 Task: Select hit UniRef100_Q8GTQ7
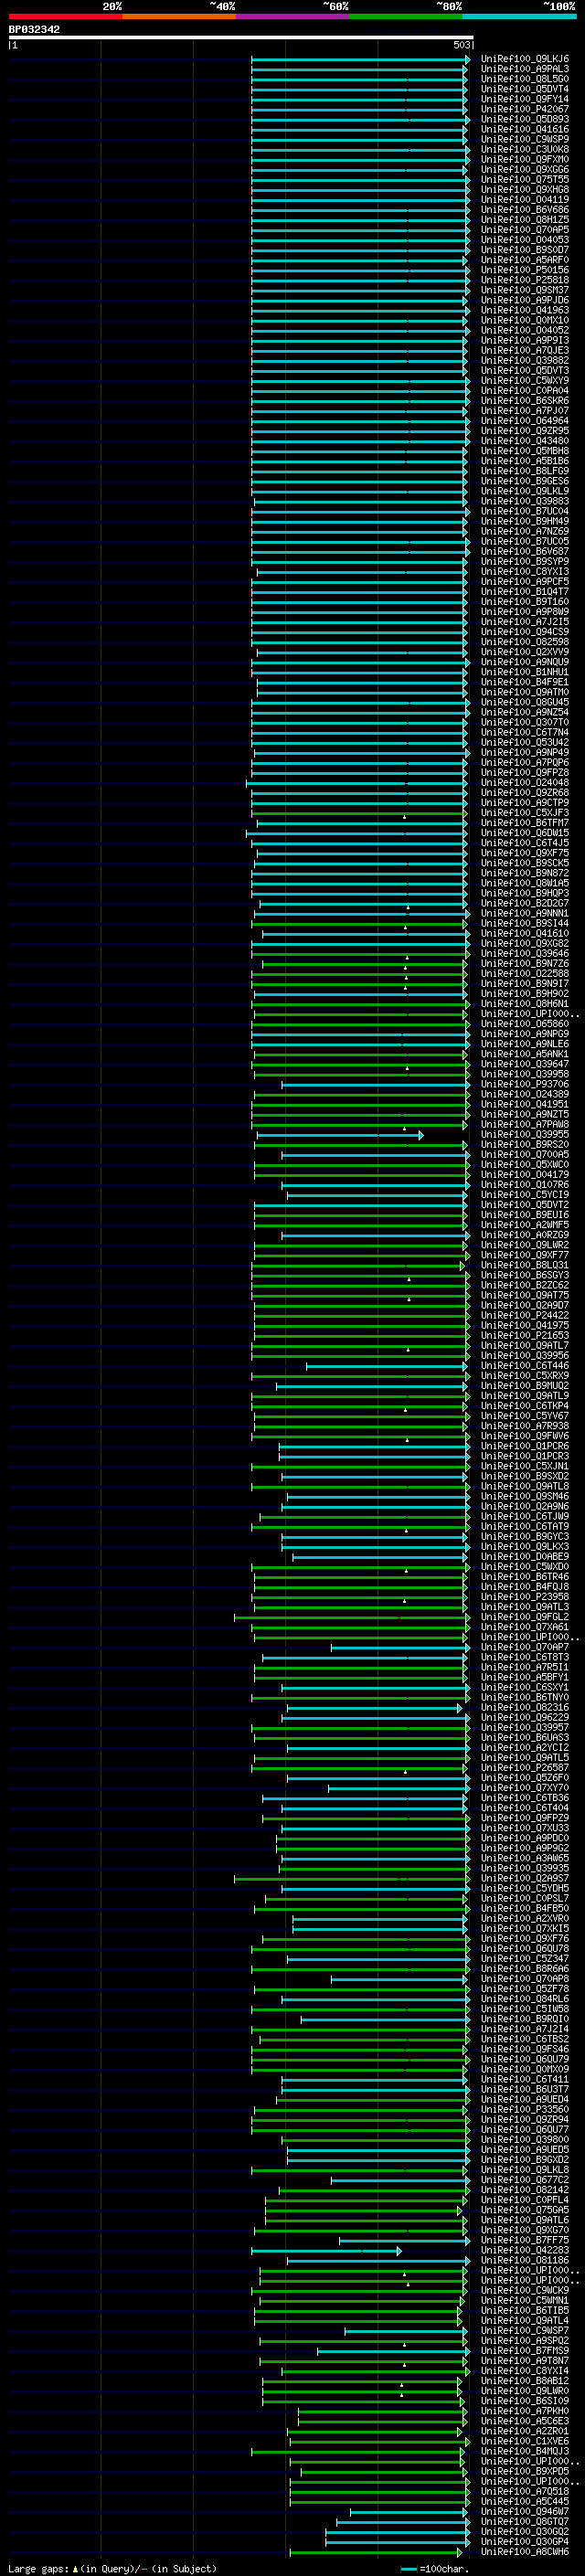(525, 2522)
